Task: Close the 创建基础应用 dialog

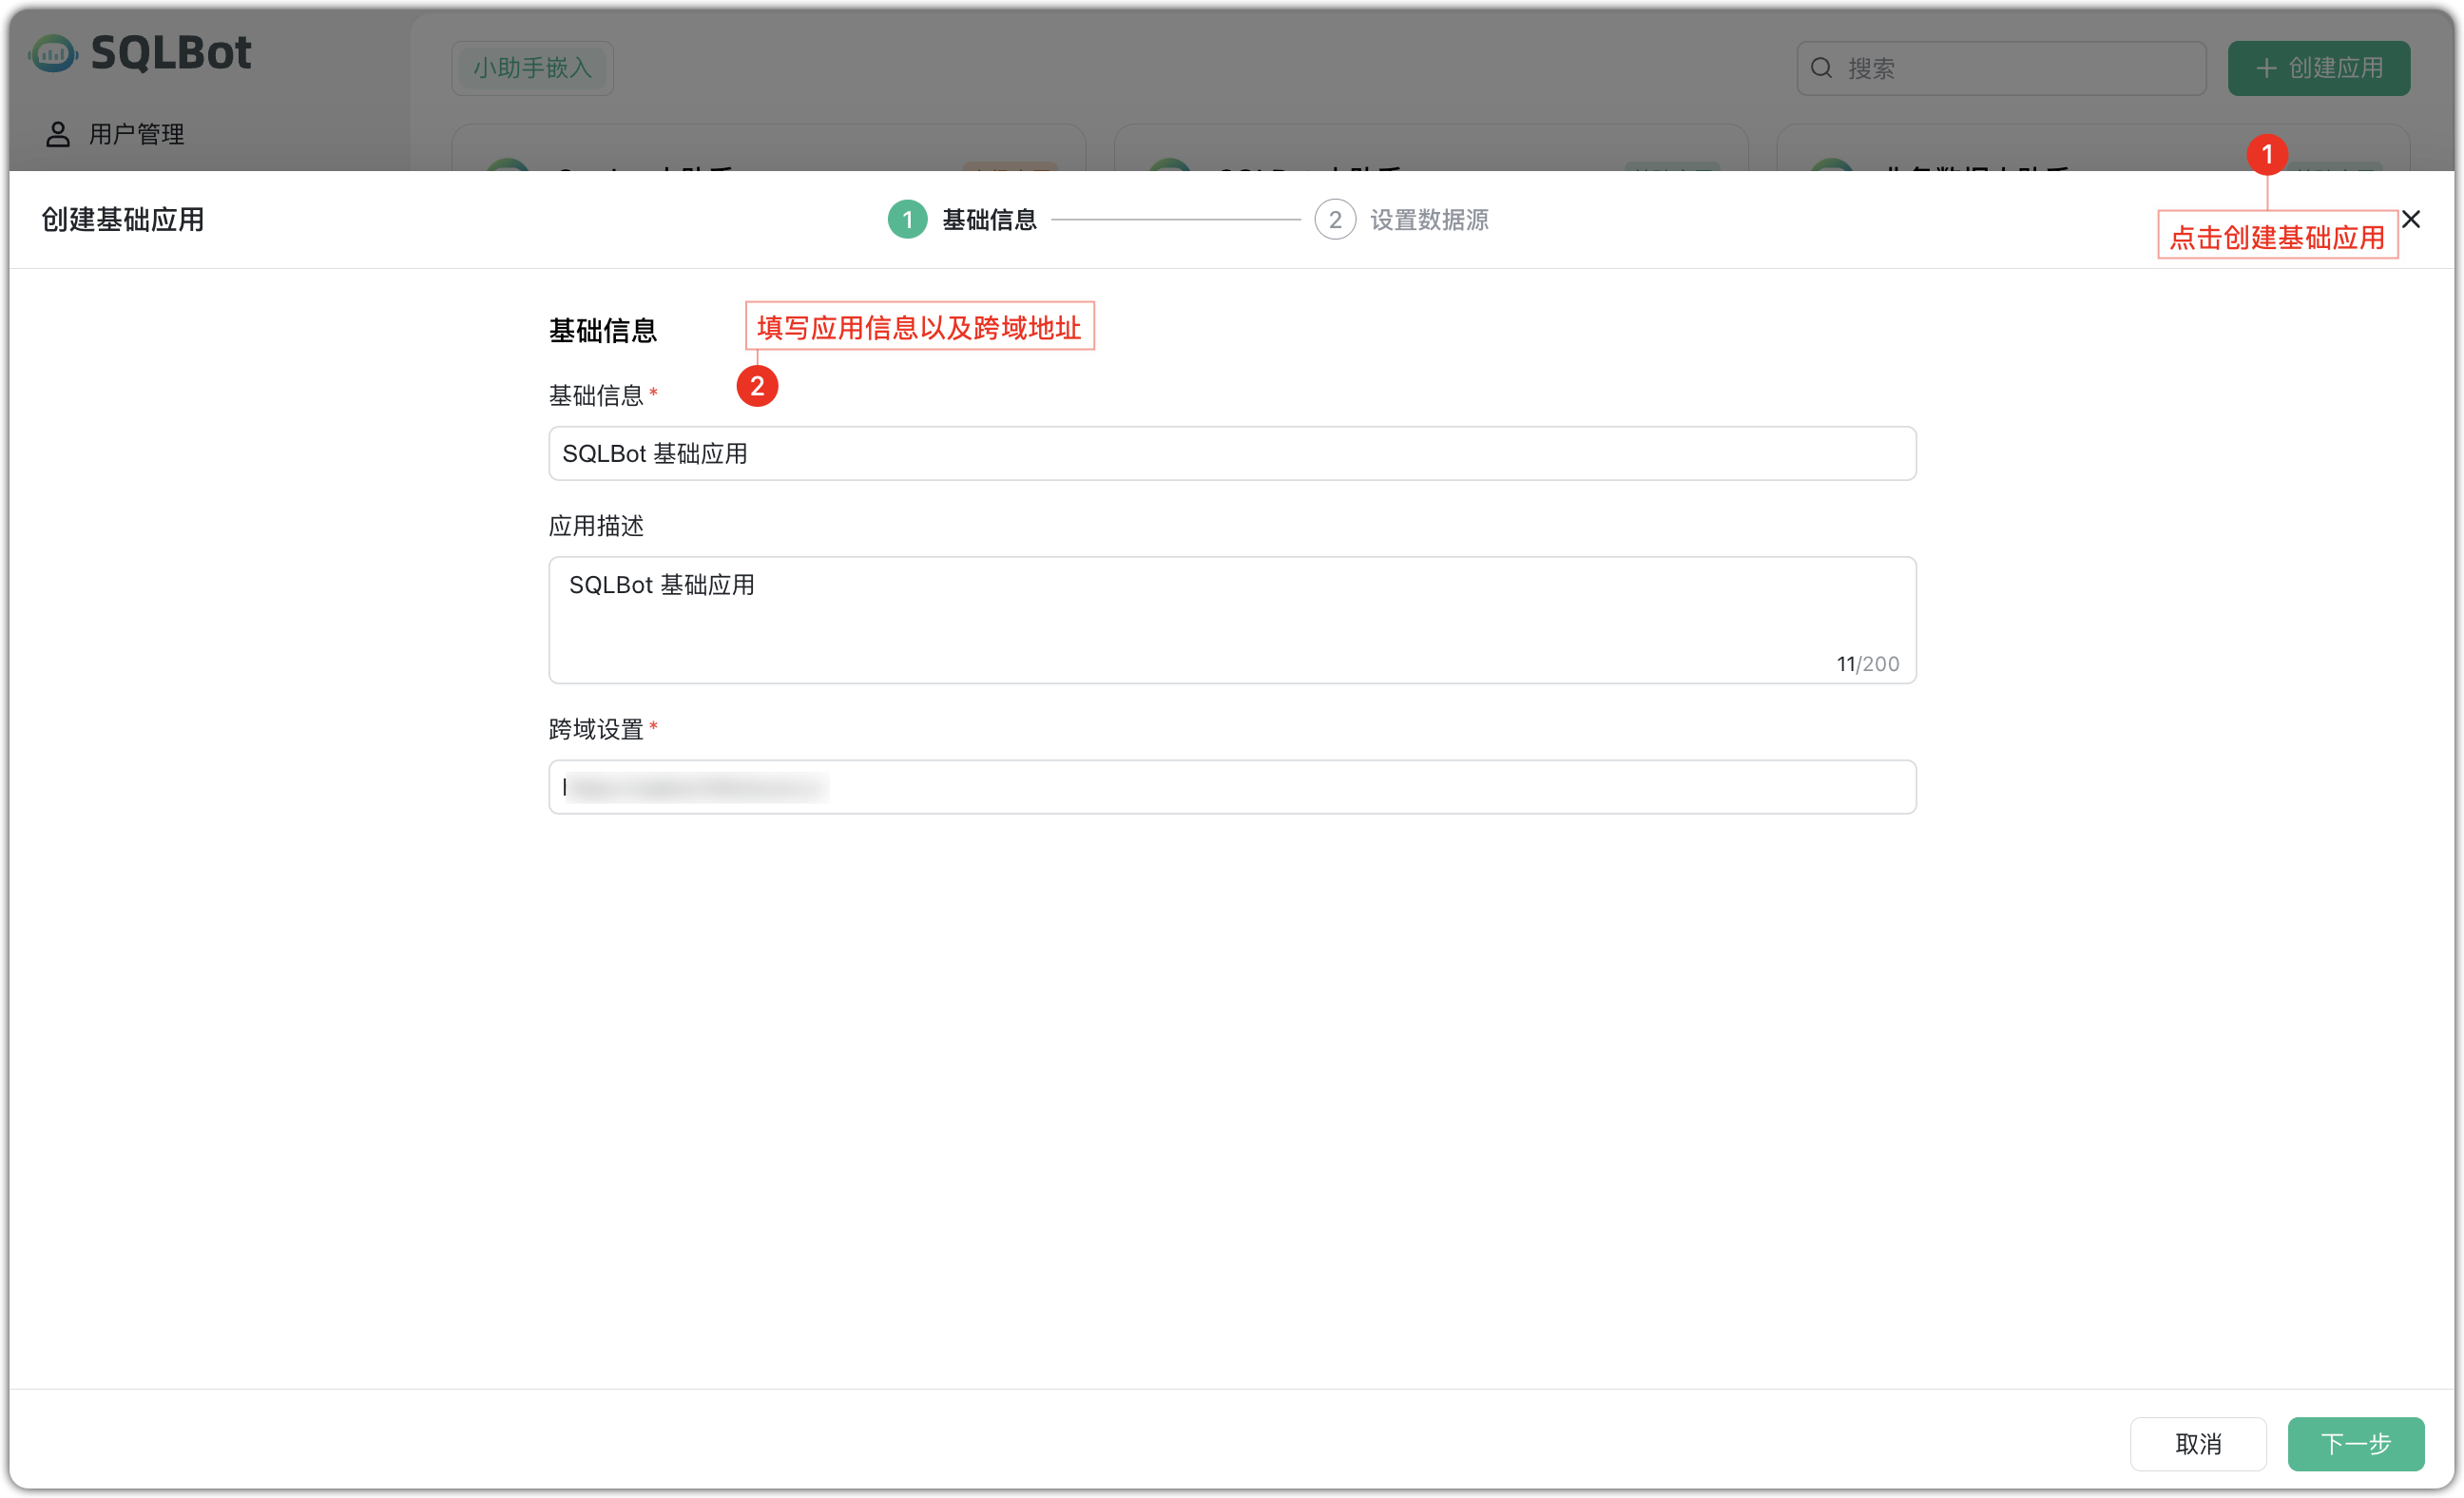Action: pyautogui.click(x=2412, y=219)
